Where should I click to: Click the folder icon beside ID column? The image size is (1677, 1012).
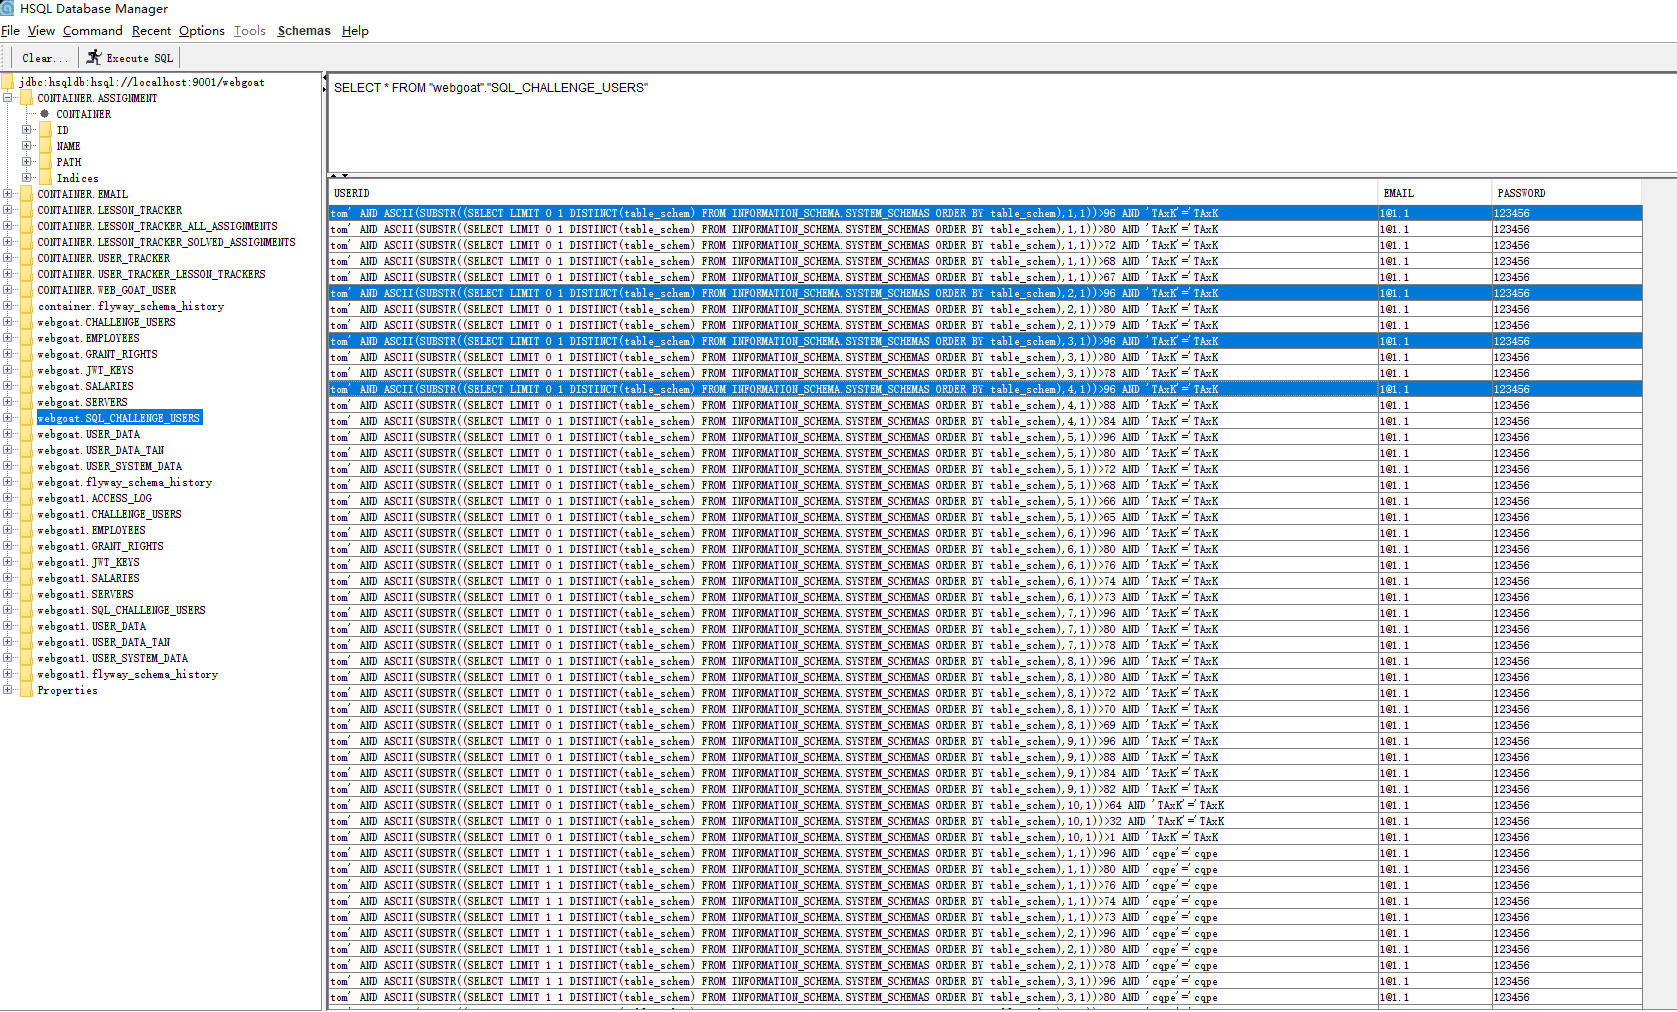pos(44,130)
